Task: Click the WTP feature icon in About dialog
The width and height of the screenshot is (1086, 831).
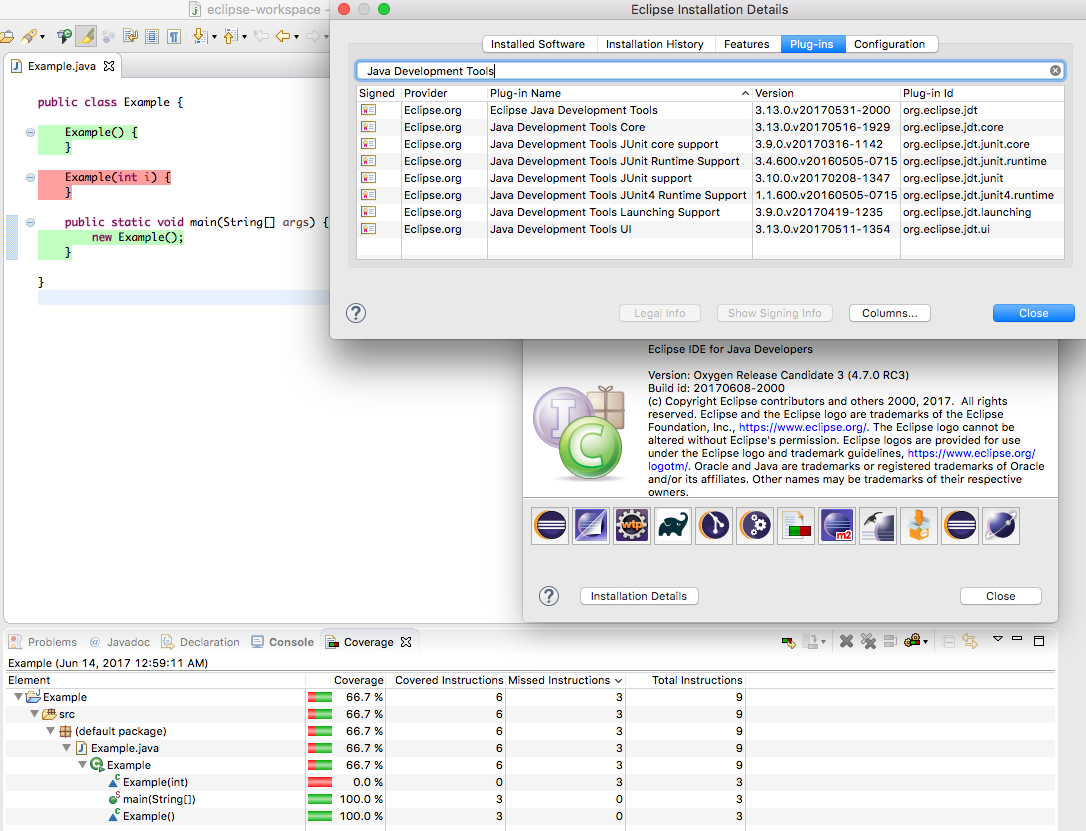Action: pos(632,526)
